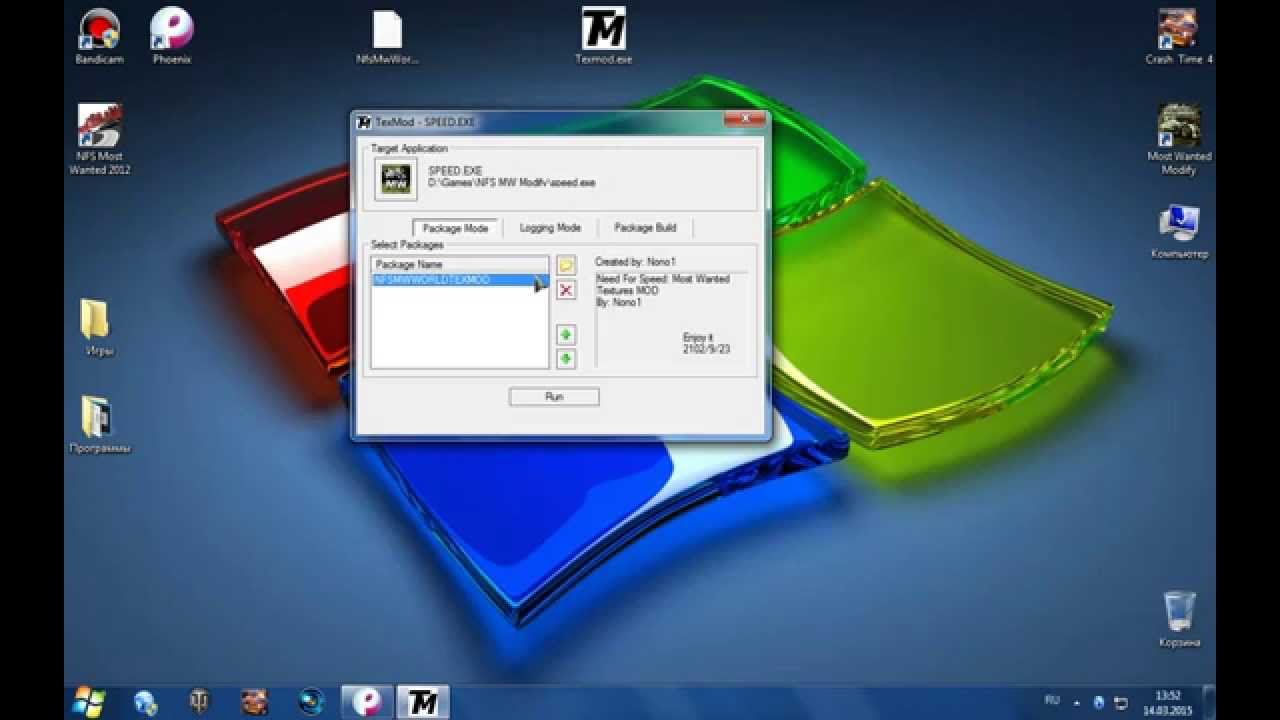Remove selected package with red X
Screen dimensions: 1280x720
click(566, 290)
